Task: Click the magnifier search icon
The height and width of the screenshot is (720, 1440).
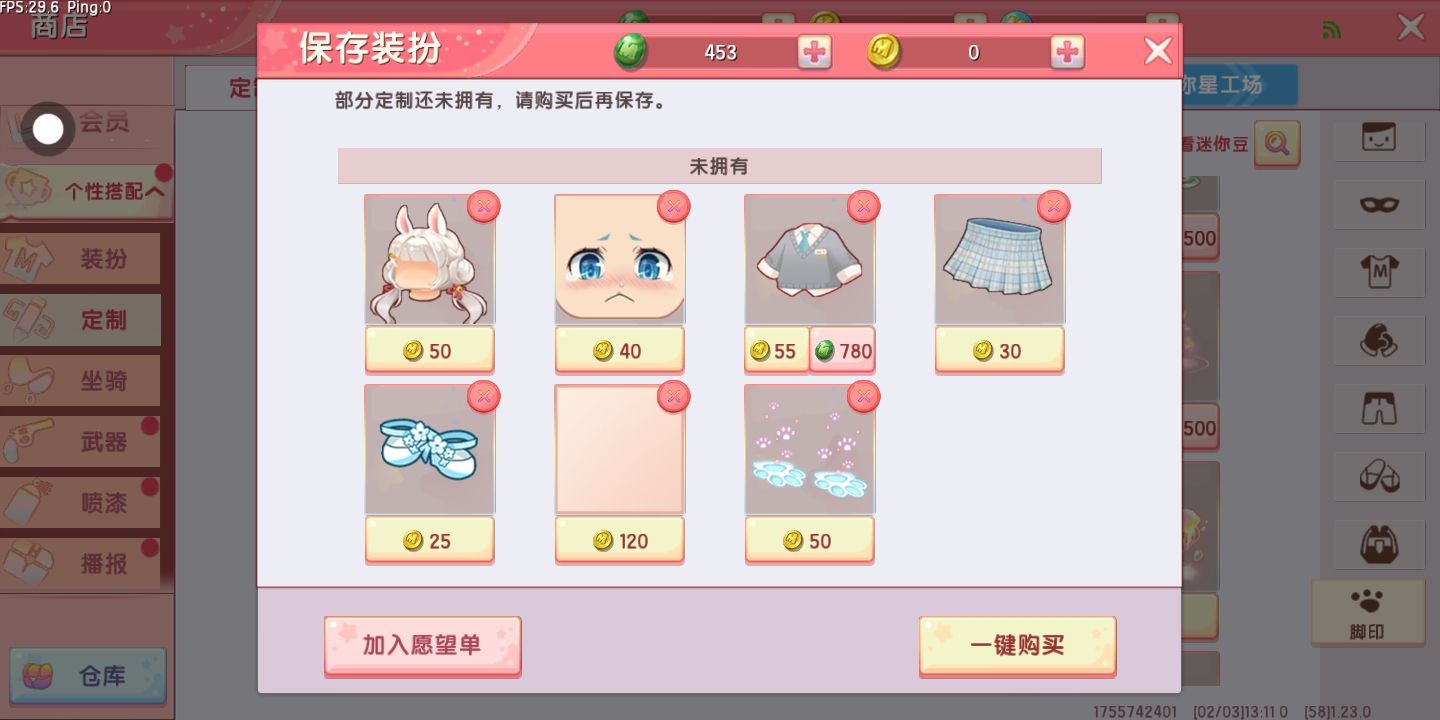Action: 1276,143
